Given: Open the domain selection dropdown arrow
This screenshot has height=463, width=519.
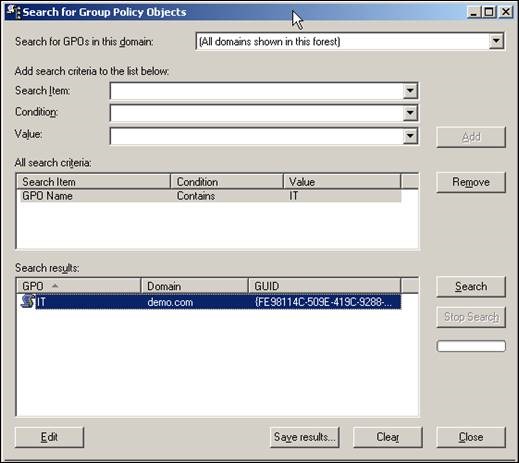Looking at the screenshot, I should [x=496, y=41].
